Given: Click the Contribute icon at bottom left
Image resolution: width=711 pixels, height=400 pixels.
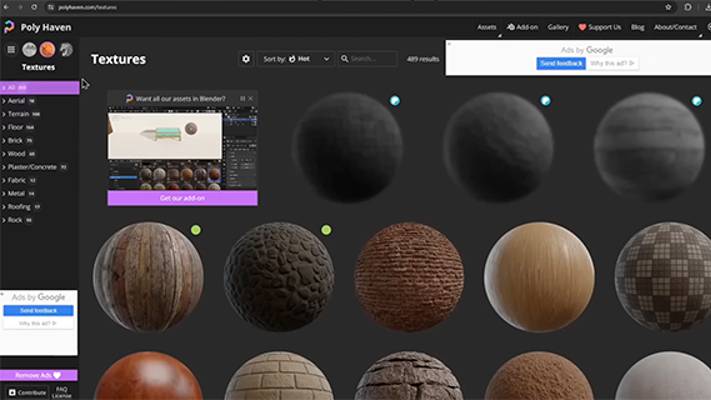Looking at the screenshot, I should [x=12, y=392].
